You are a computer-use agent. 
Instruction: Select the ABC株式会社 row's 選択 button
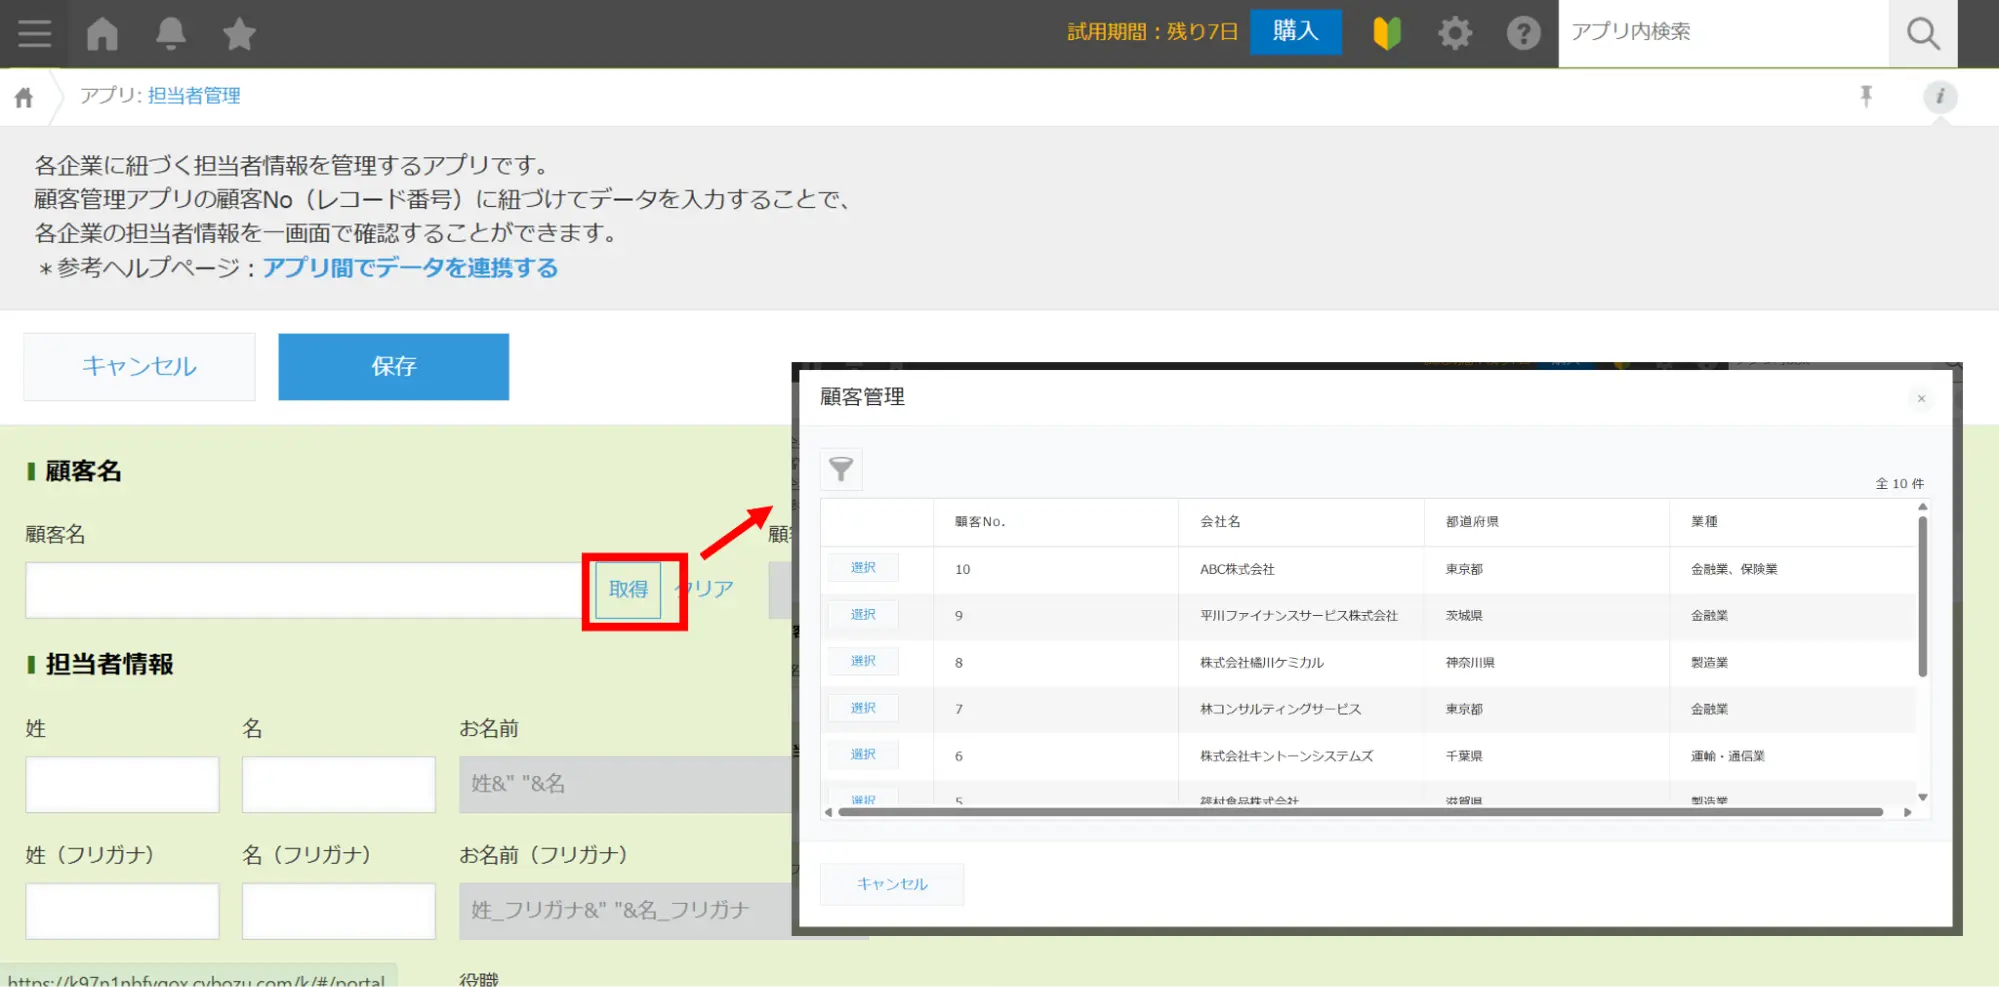(x=863, y=568)
